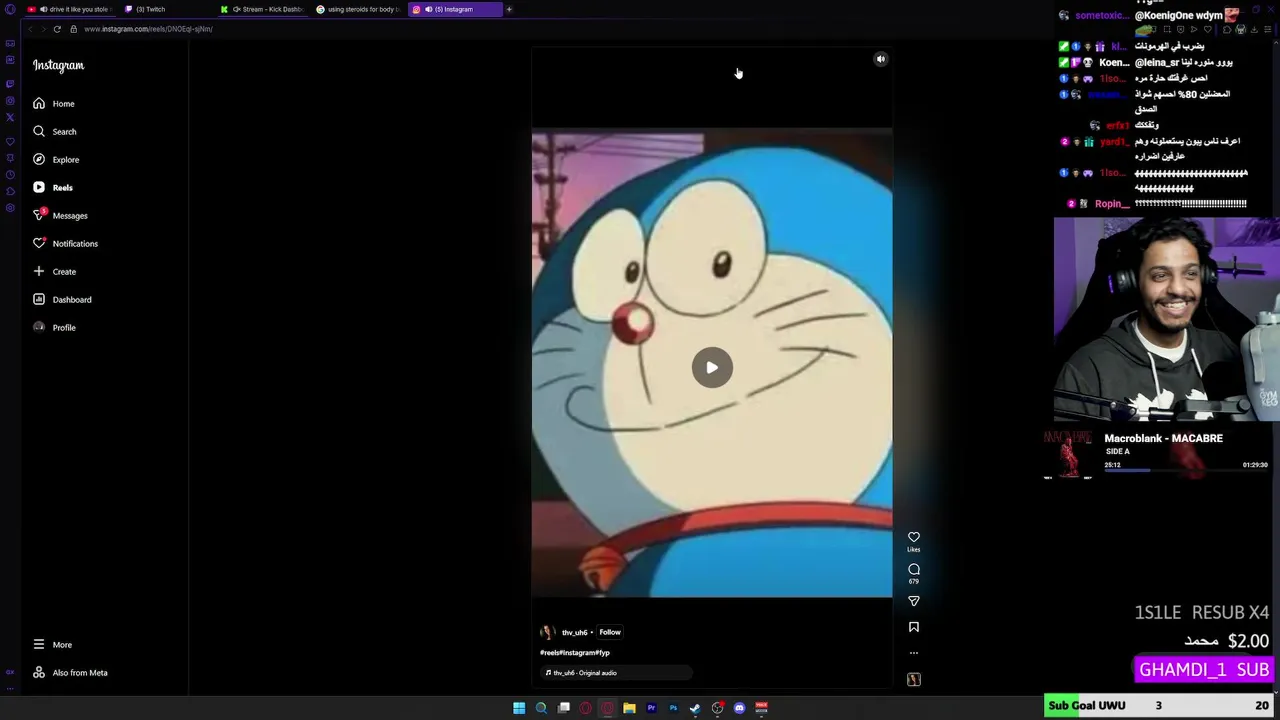
Task: Expand Also from Meta menu
Action: click(x=70, y=673)
